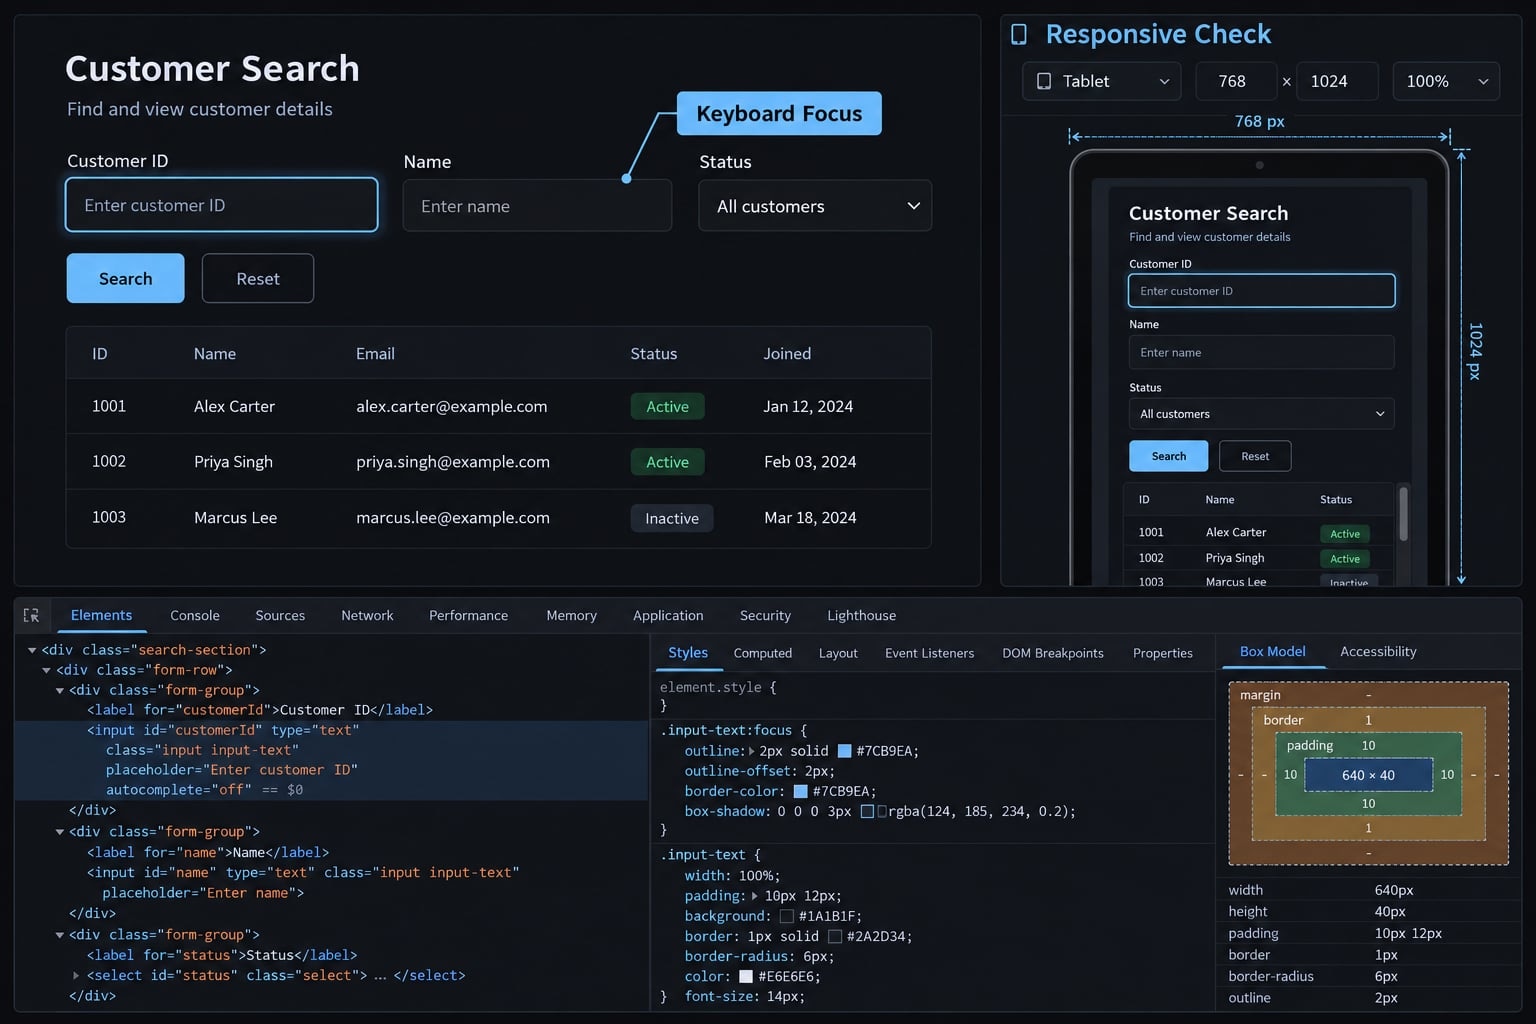Click Search button inside the tablet preview
The height and width of the screenshot is (1024, 1536).
[x=1169, y=456]
